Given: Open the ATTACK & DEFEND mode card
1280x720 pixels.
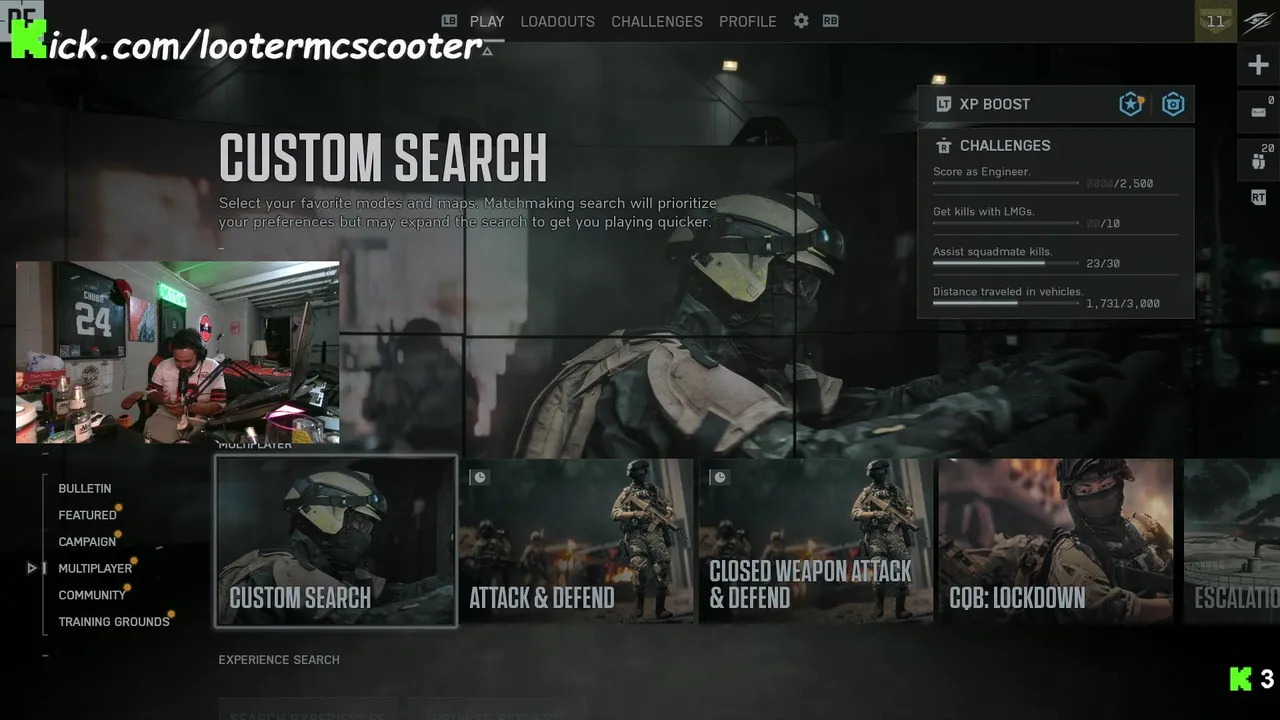Looking at the screenshot, I should point(577,541).
